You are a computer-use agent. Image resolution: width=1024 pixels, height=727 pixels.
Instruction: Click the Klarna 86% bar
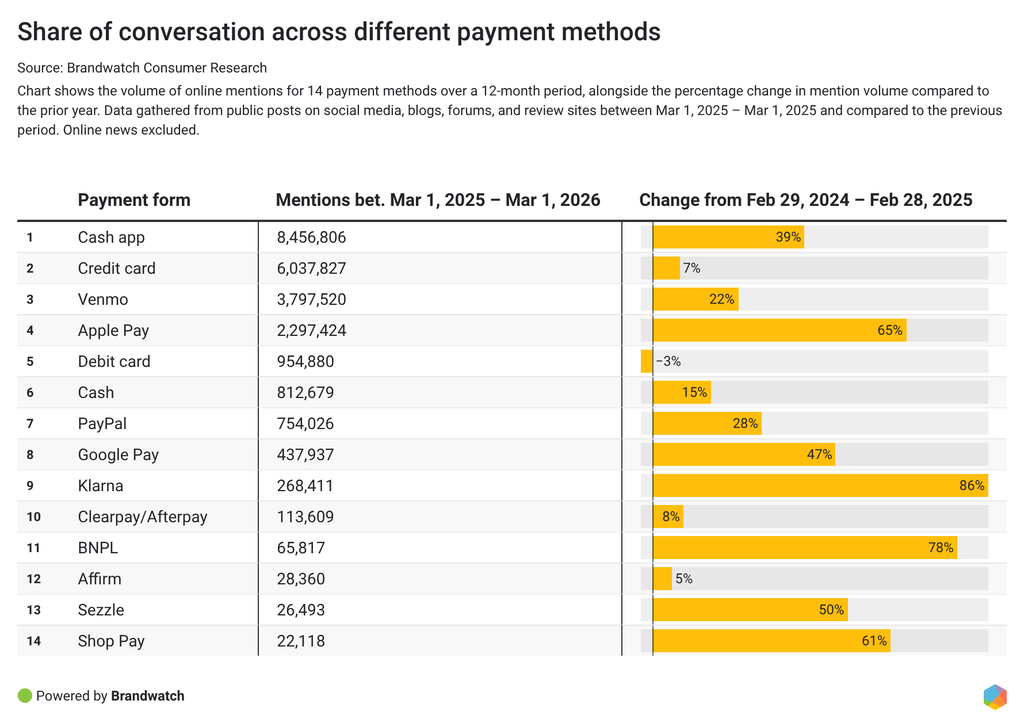point(819,486)
